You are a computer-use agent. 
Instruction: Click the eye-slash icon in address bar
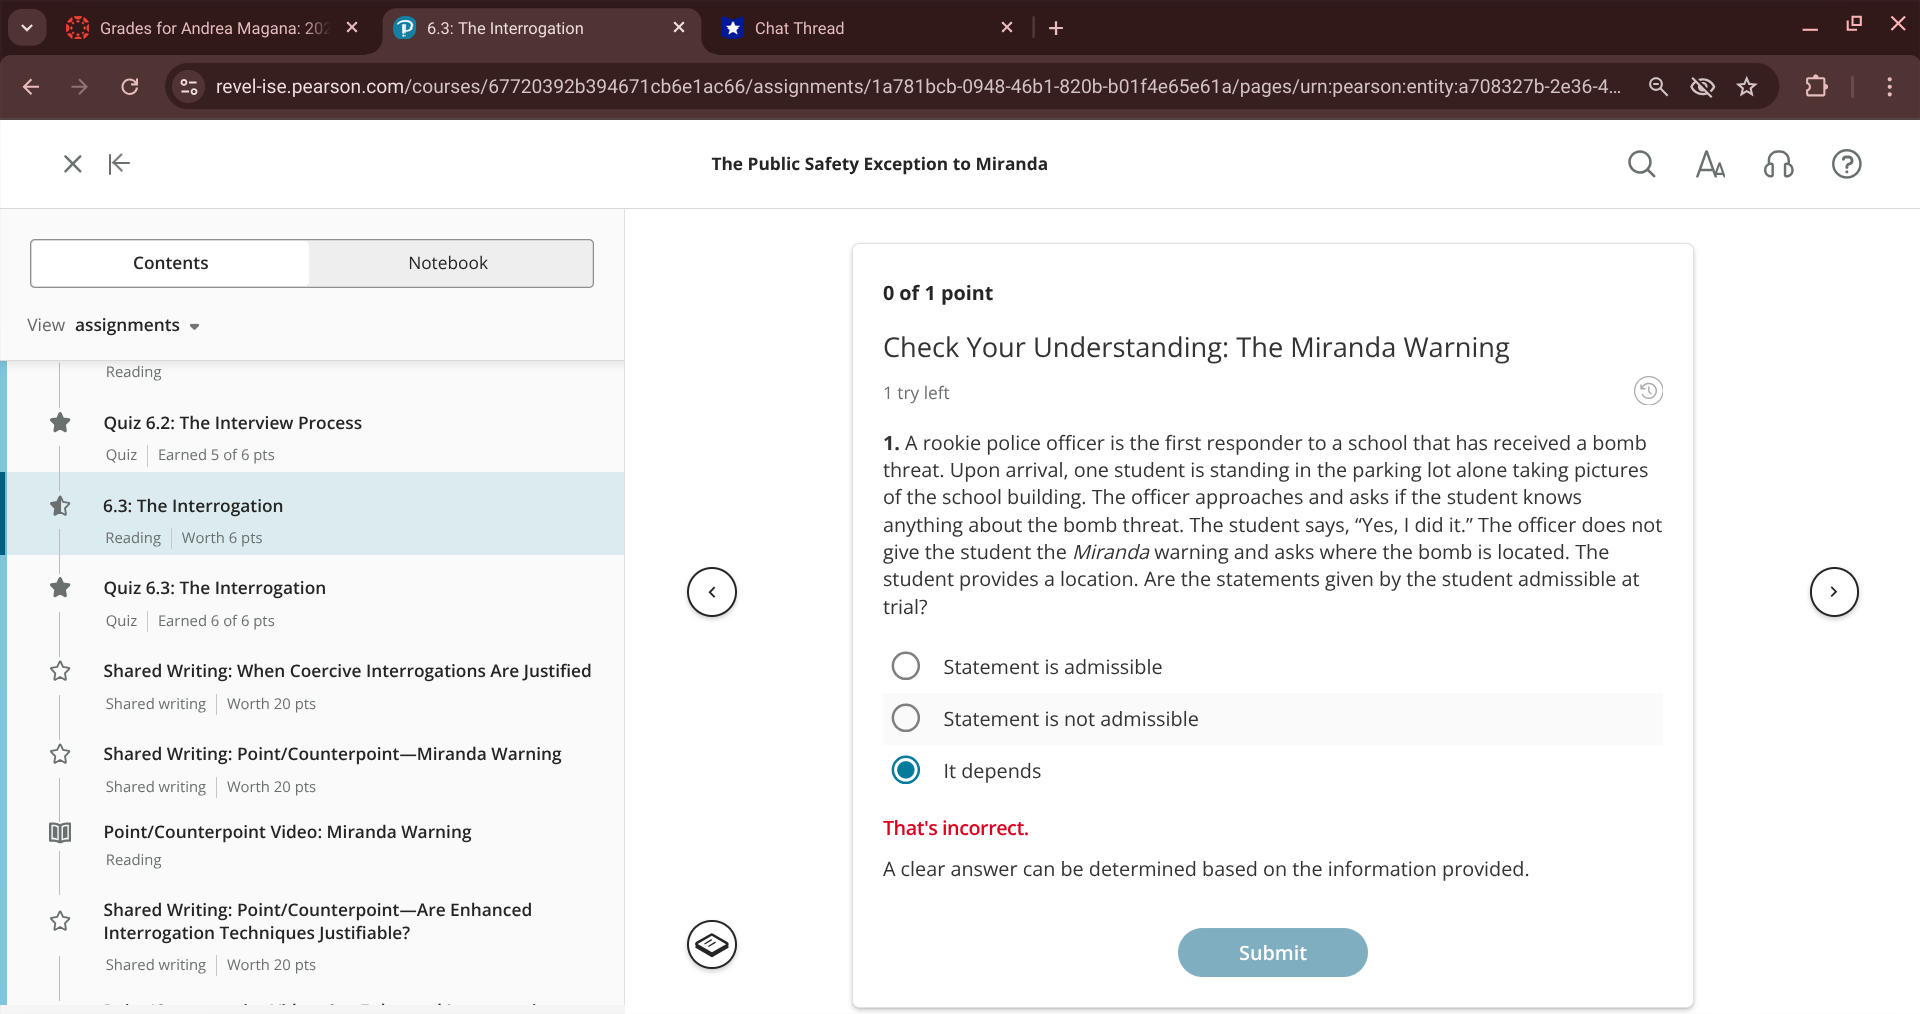(x=1702, y=87)
